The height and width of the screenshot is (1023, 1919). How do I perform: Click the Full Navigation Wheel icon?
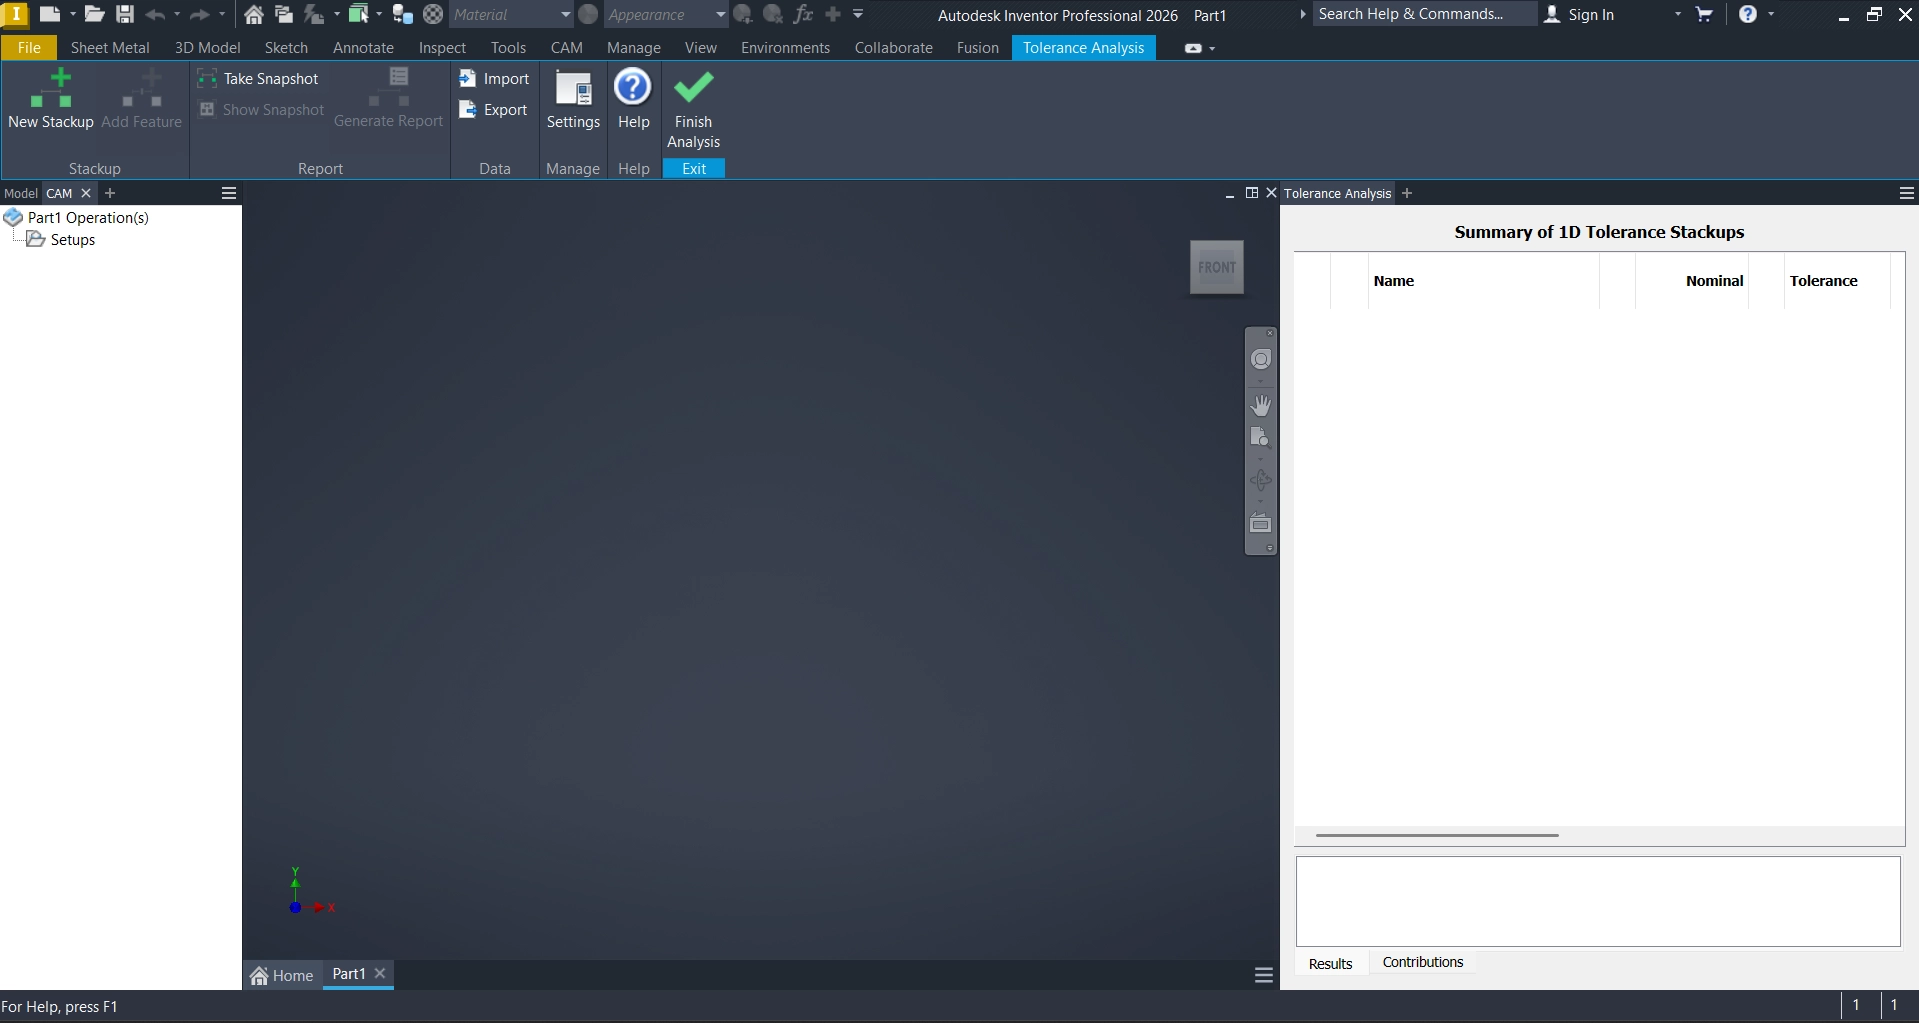[1261, 359]
